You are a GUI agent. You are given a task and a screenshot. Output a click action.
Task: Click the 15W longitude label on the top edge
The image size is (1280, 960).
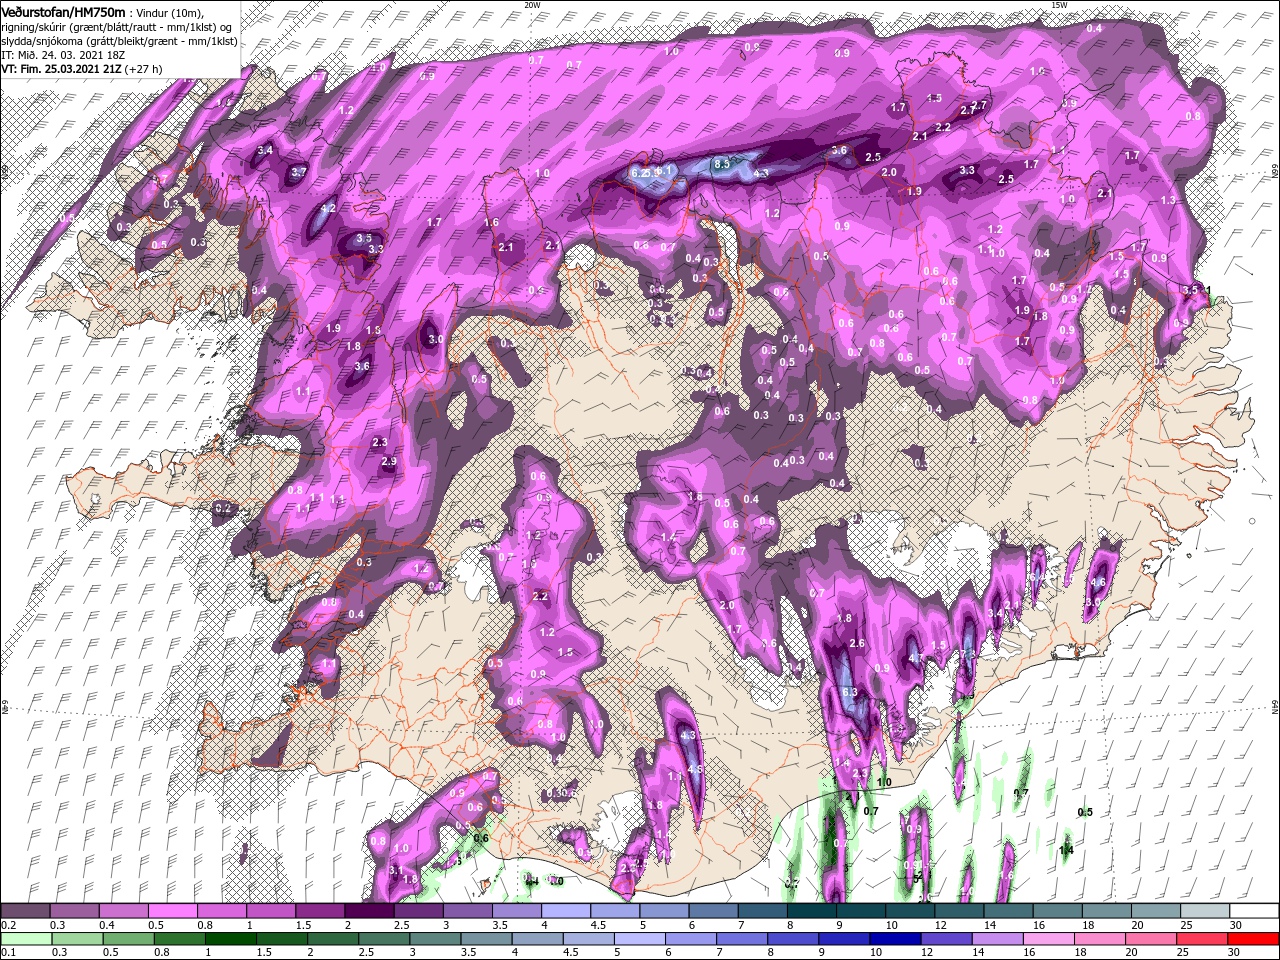tap(1059, 5)
